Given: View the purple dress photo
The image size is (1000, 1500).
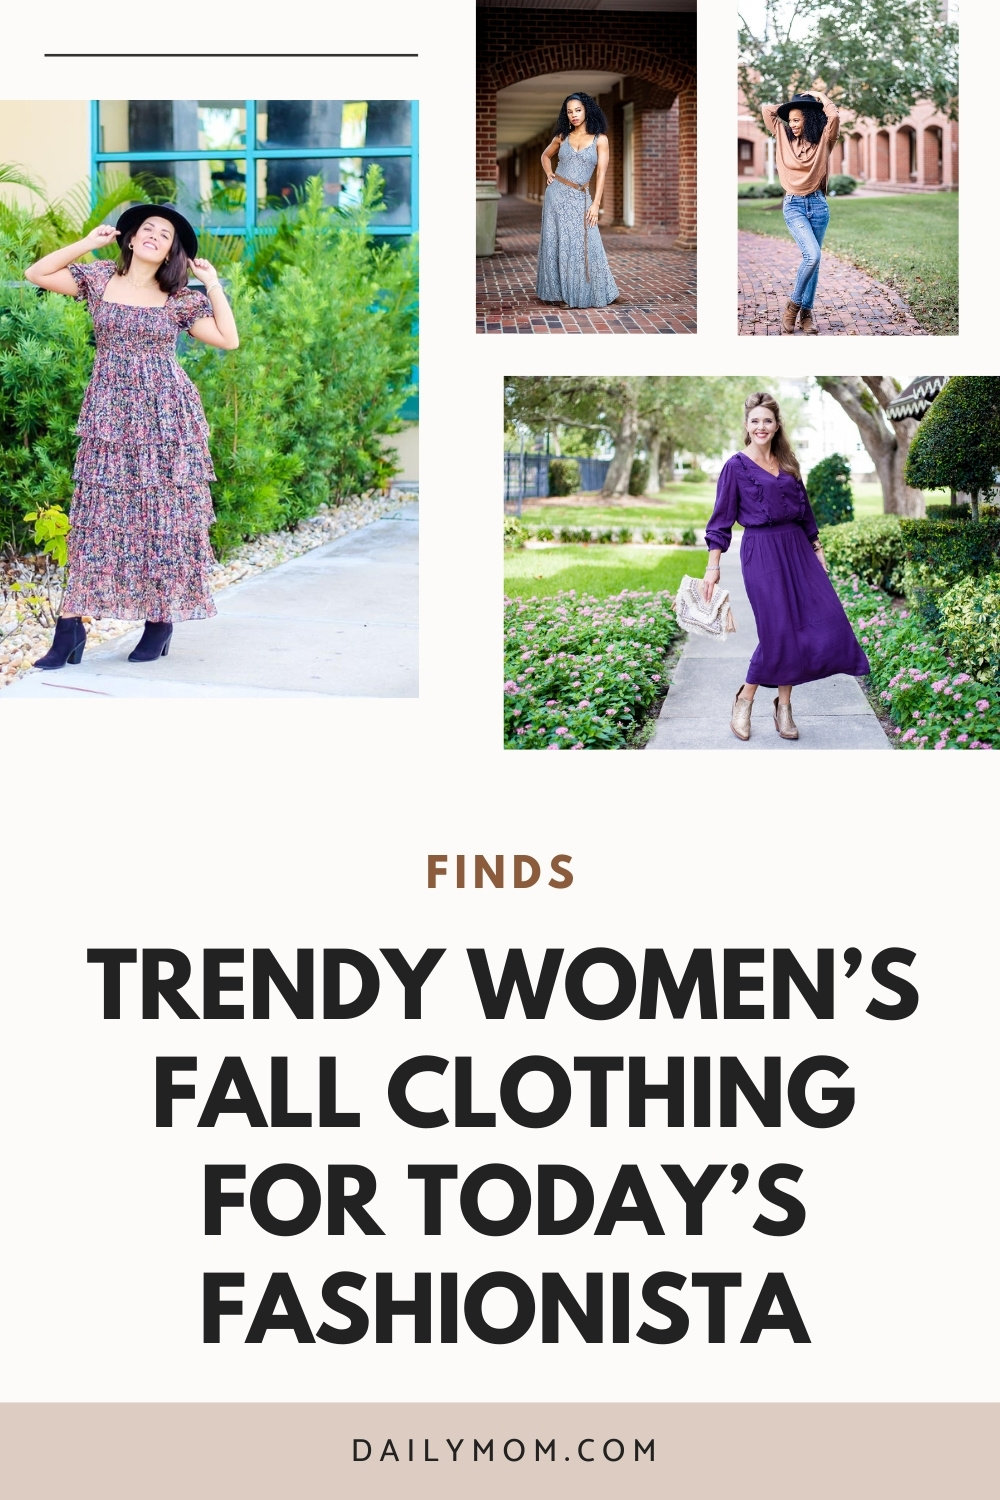Looking at the screenshot, I should click(752, 562).
